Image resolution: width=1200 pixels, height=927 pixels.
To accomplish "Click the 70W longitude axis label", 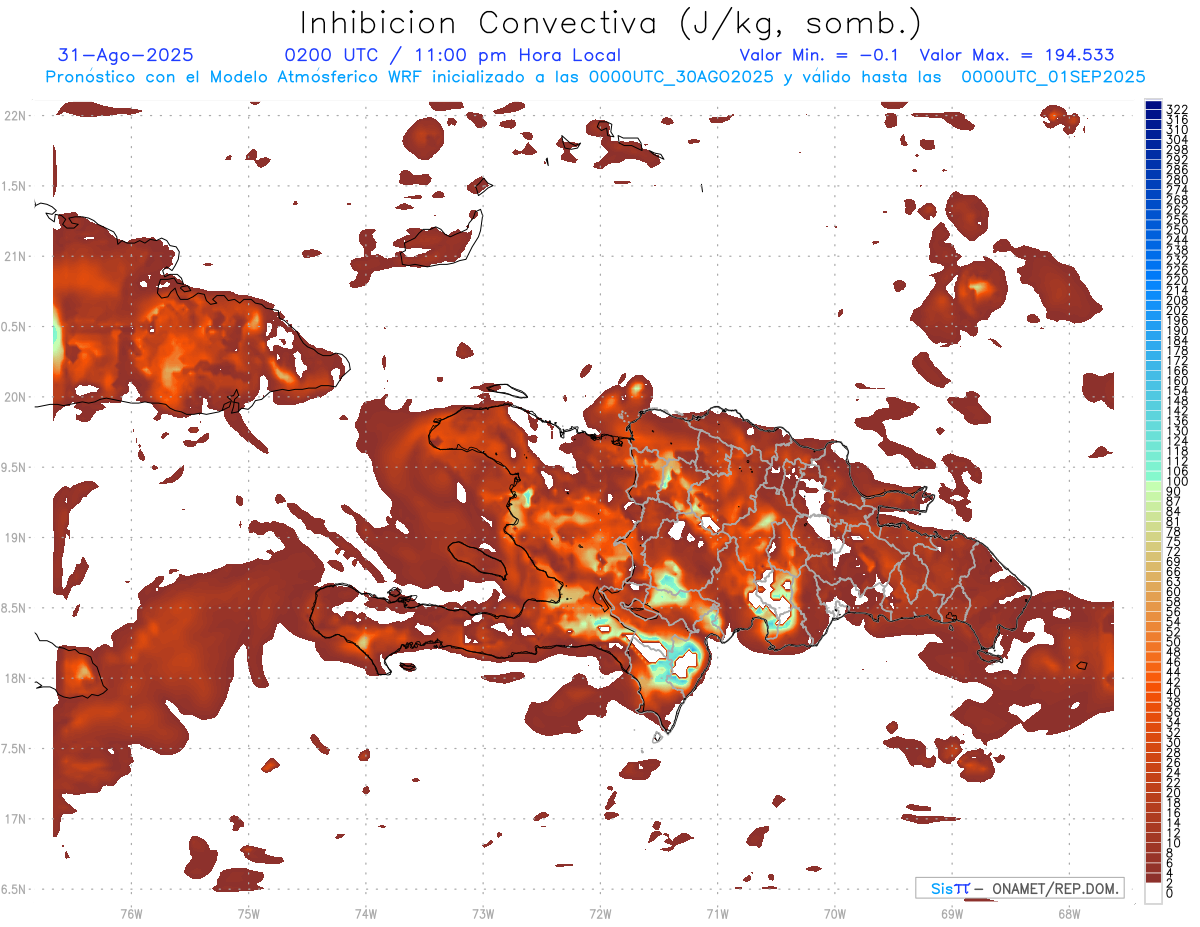I will [x=834, y=913].
